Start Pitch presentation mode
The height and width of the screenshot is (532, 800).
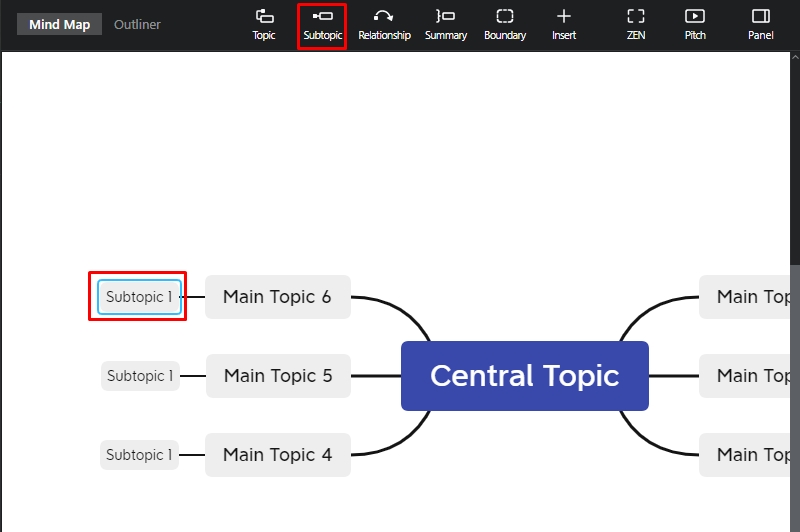(x=695, y=24)
